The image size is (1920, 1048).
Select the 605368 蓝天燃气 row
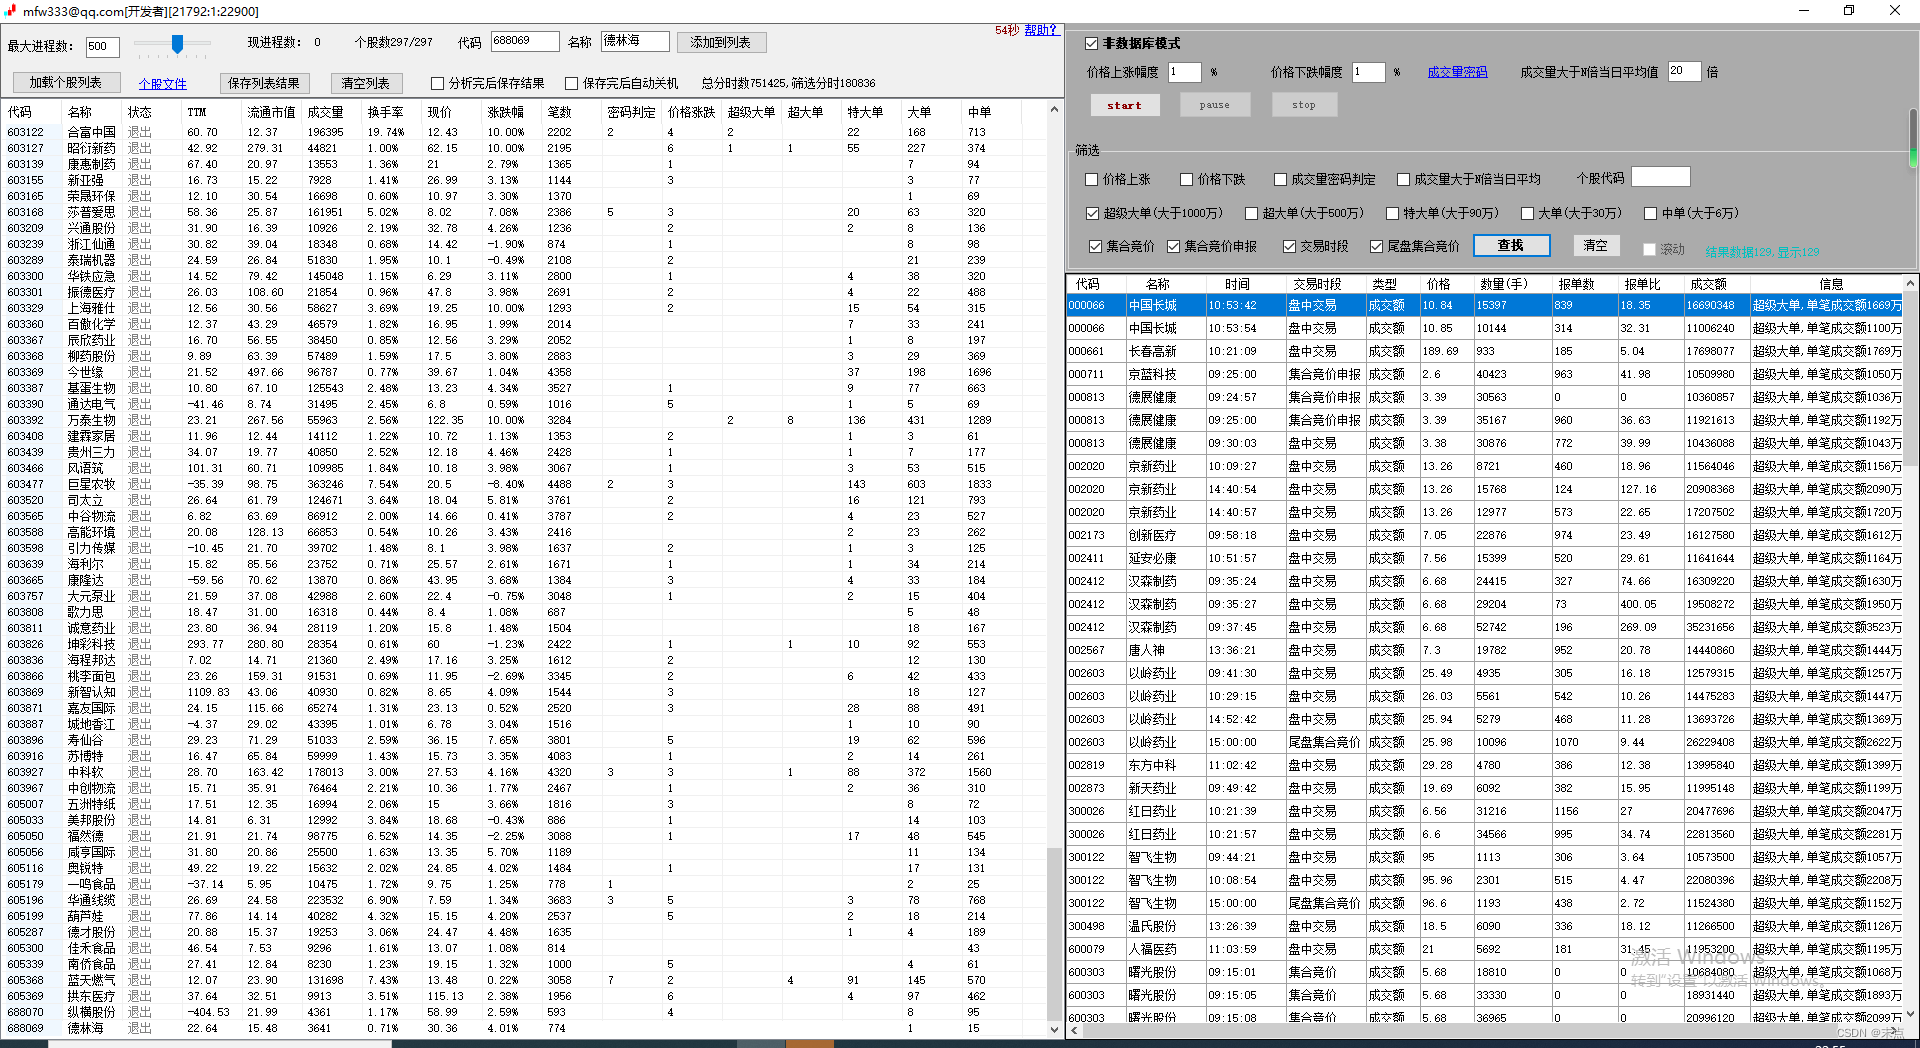[x=525, y=980]
